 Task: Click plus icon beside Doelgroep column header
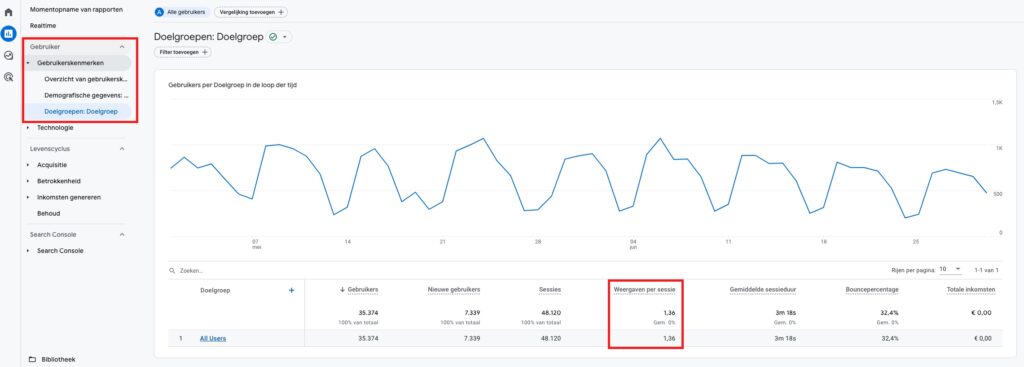pos(291,290)
